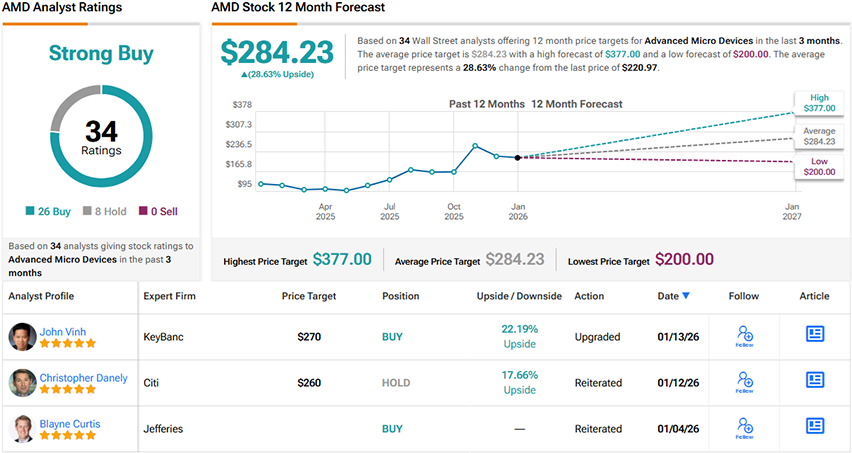Click John Vinh's profile photo
852x453 pixels.
click(x=21, y=337)
